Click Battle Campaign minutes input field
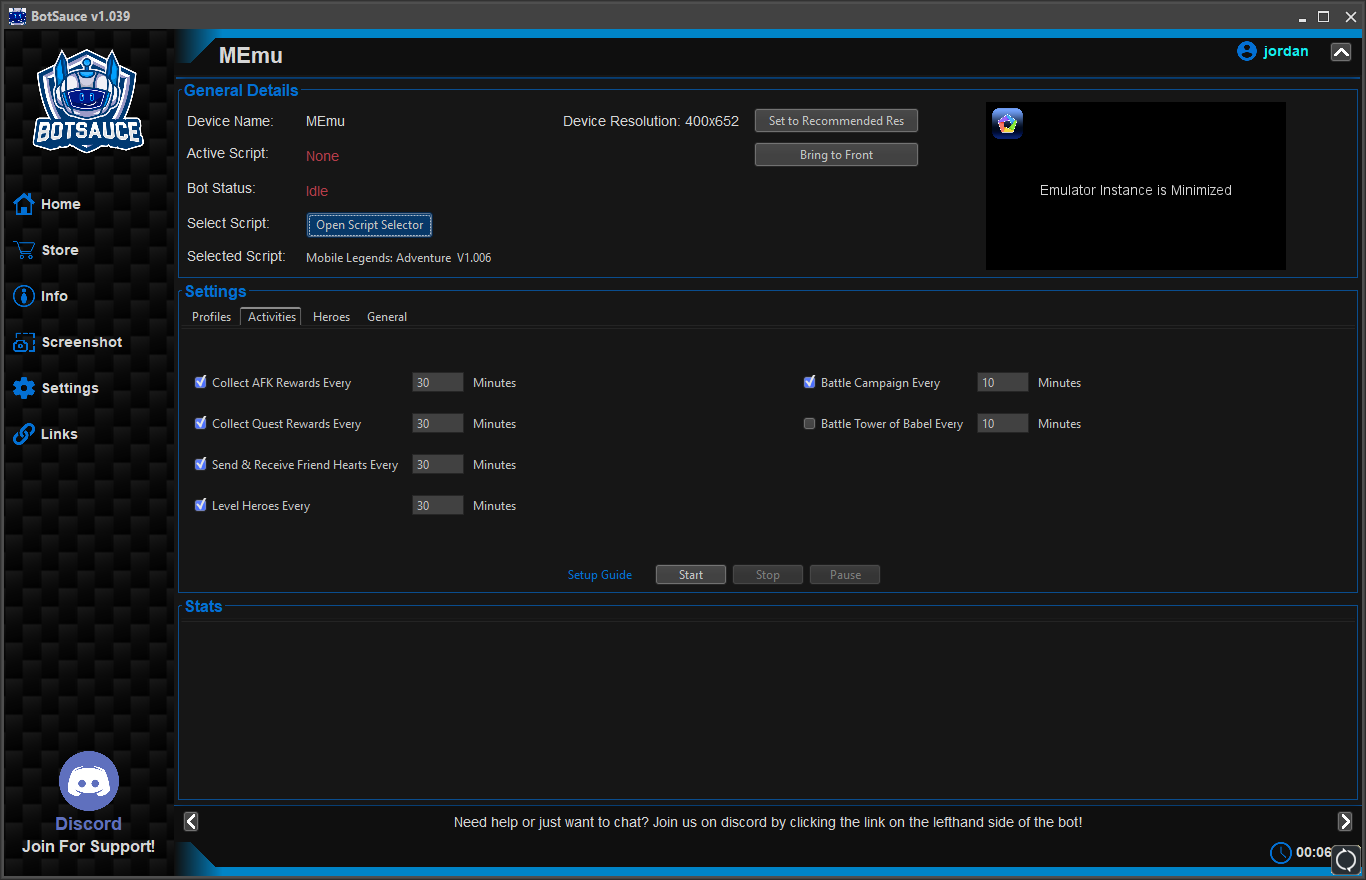 1002,383
